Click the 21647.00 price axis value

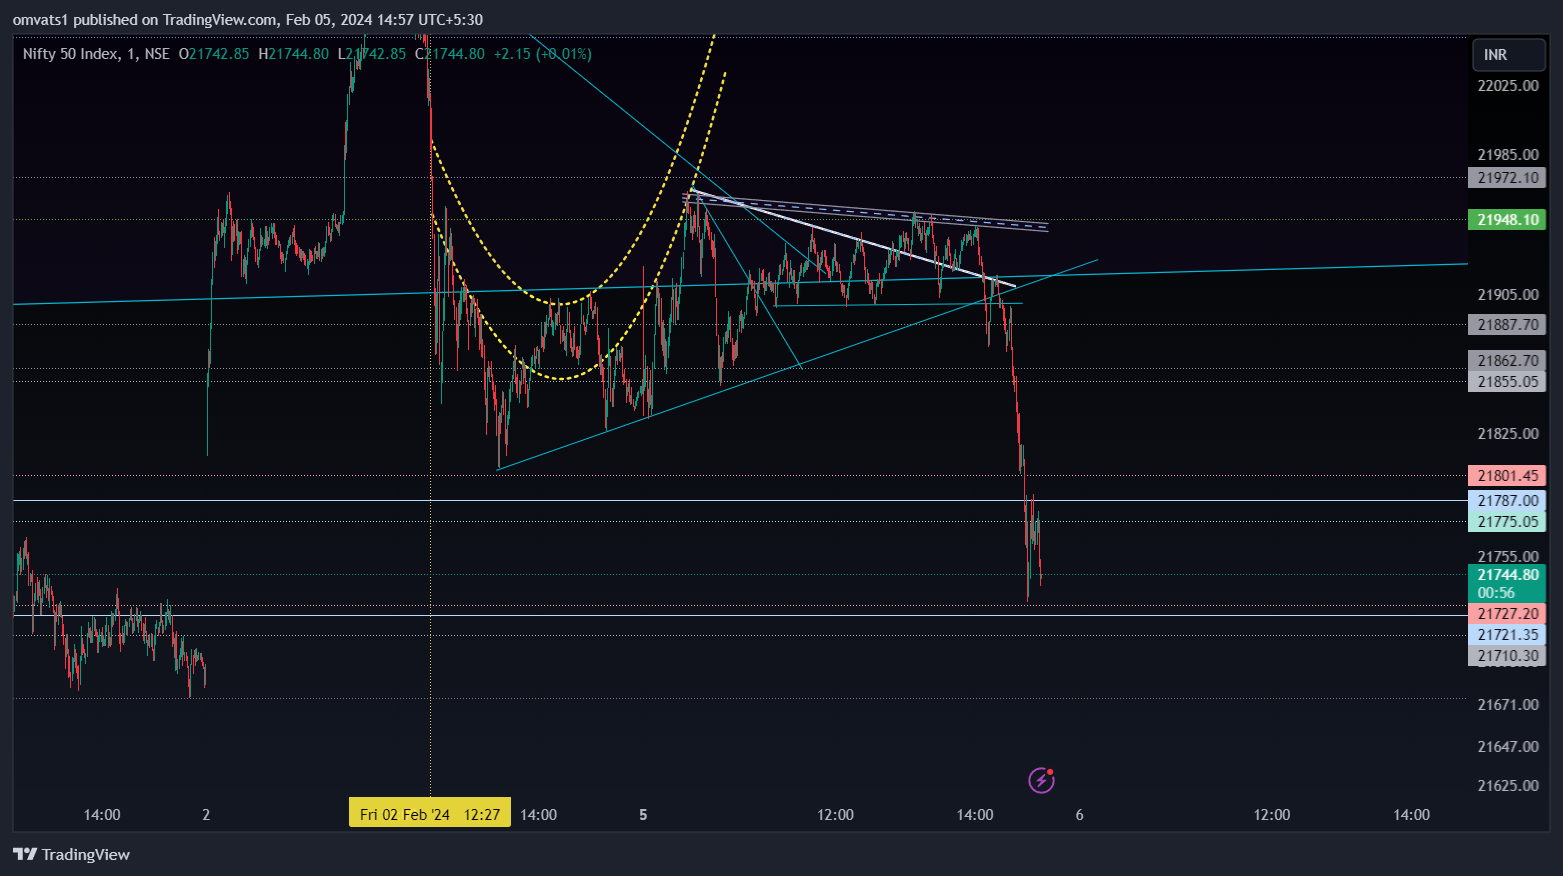[x=1508, y=747]
